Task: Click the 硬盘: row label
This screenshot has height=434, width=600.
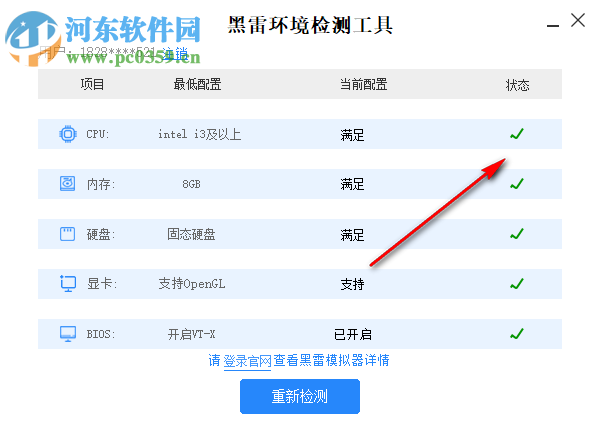Action: (x=101, y=234)
